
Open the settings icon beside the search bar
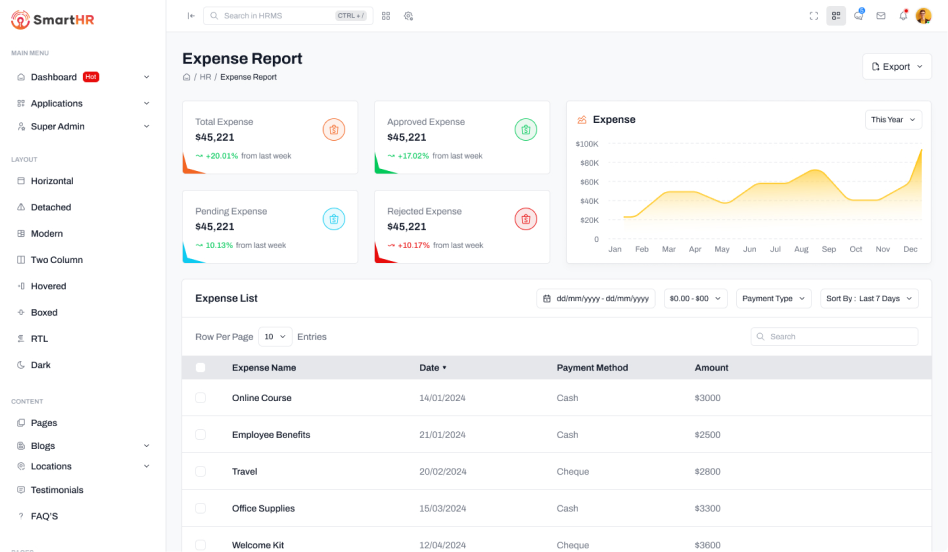[x=408, y=16]
